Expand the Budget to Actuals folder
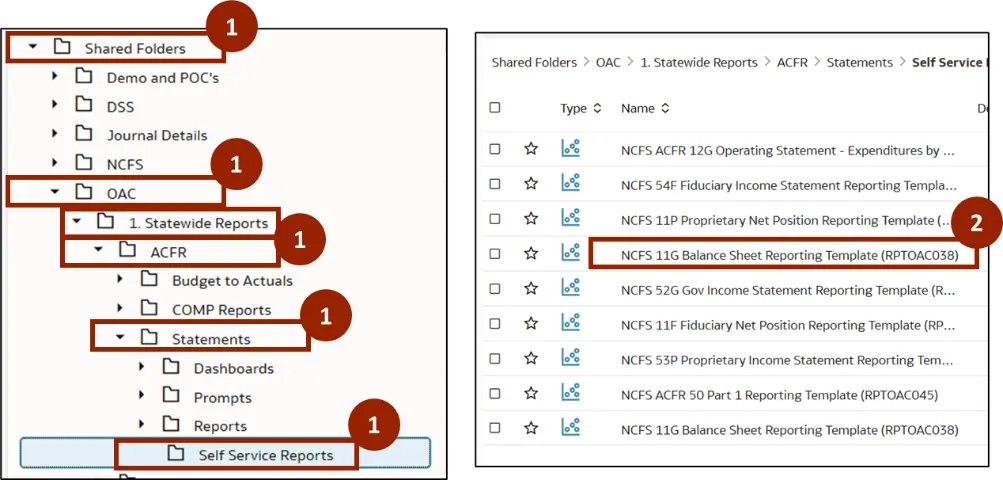The image size is (1003, 480). click(x=121, y=280)
